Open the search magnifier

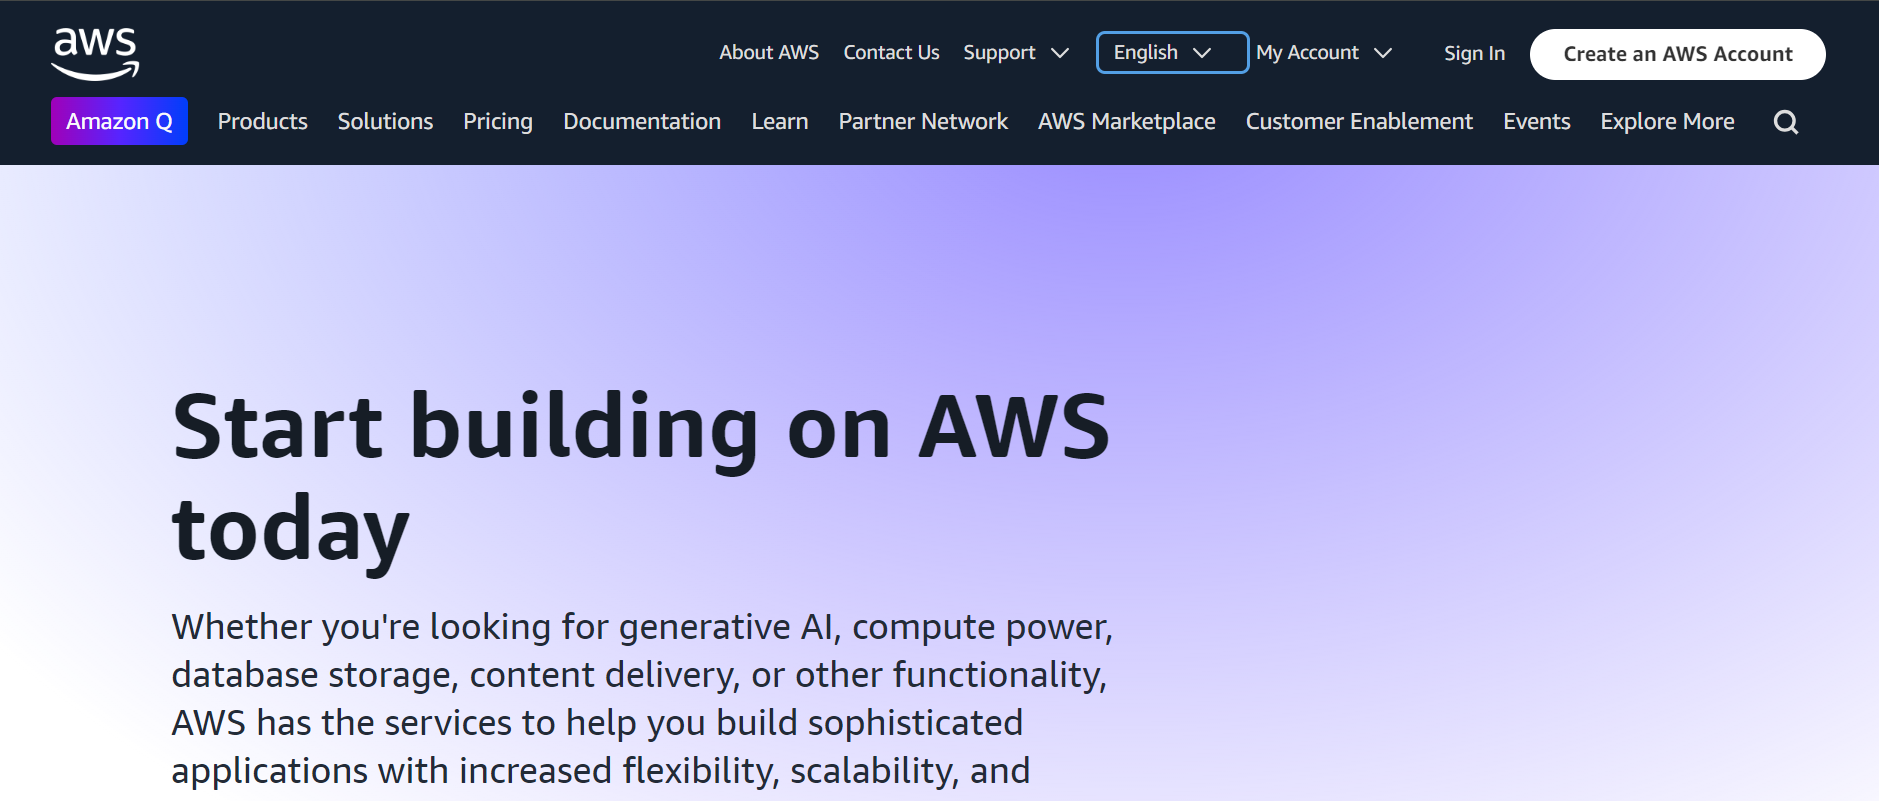[1786, 121]
